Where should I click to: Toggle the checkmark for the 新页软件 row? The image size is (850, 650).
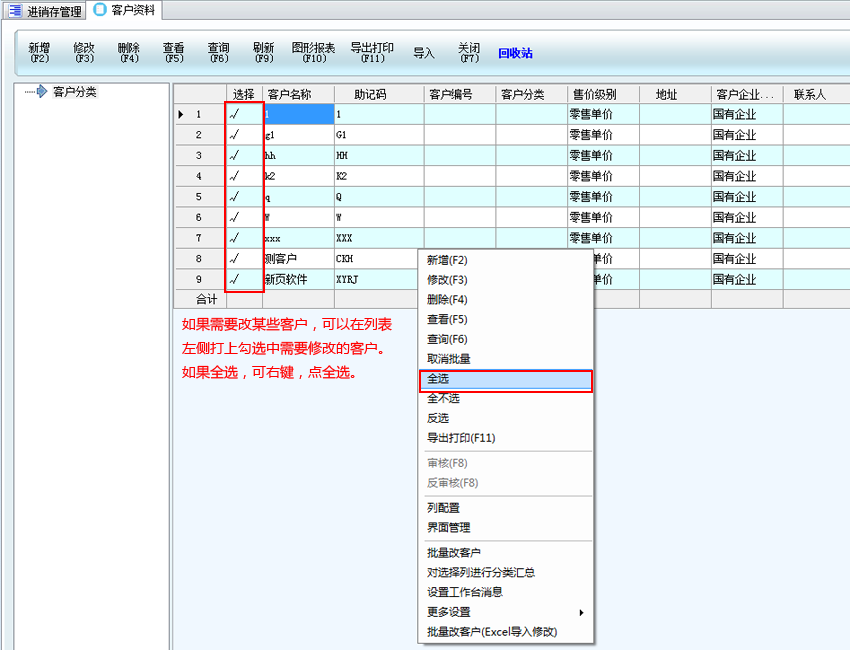pos(235,280)
